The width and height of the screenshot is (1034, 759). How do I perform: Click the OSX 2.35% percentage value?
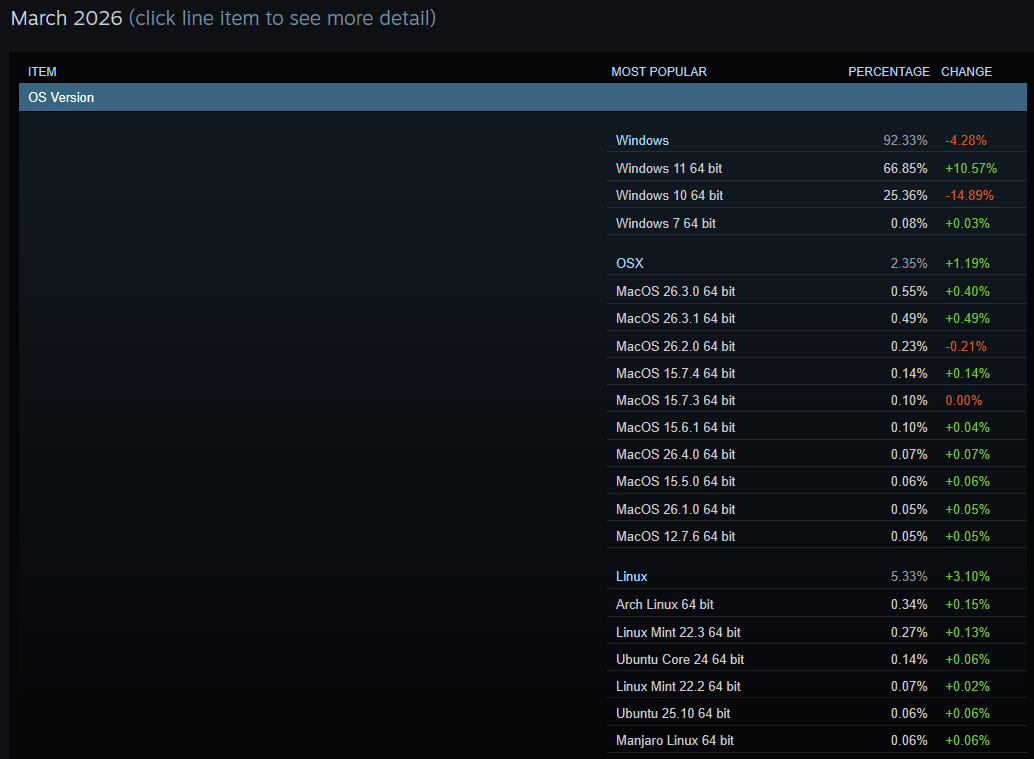pos(909,263)
